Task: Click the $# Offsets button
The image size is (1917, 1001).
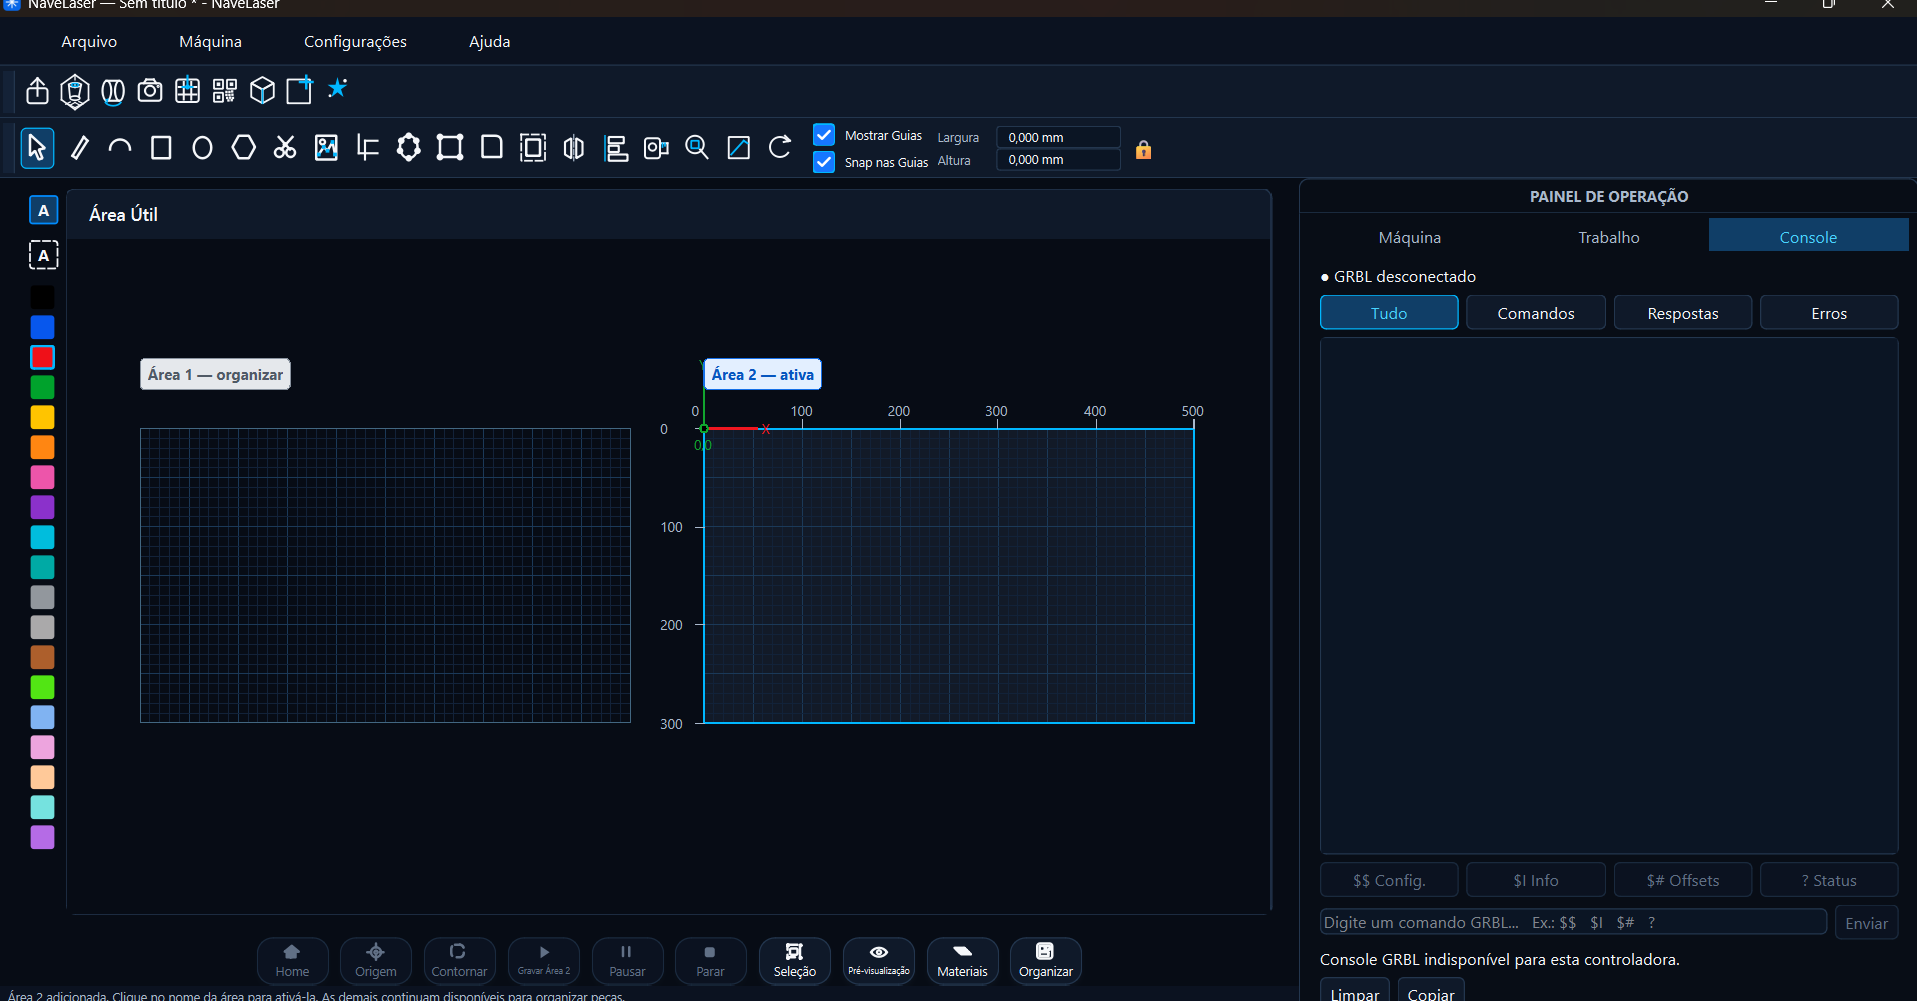Action: pyautogui.click(x=1683, y=880)
